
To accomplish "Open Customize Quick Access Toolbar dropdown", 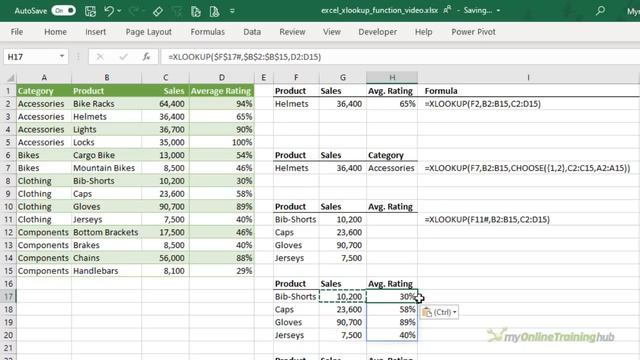I will [232, 11].
